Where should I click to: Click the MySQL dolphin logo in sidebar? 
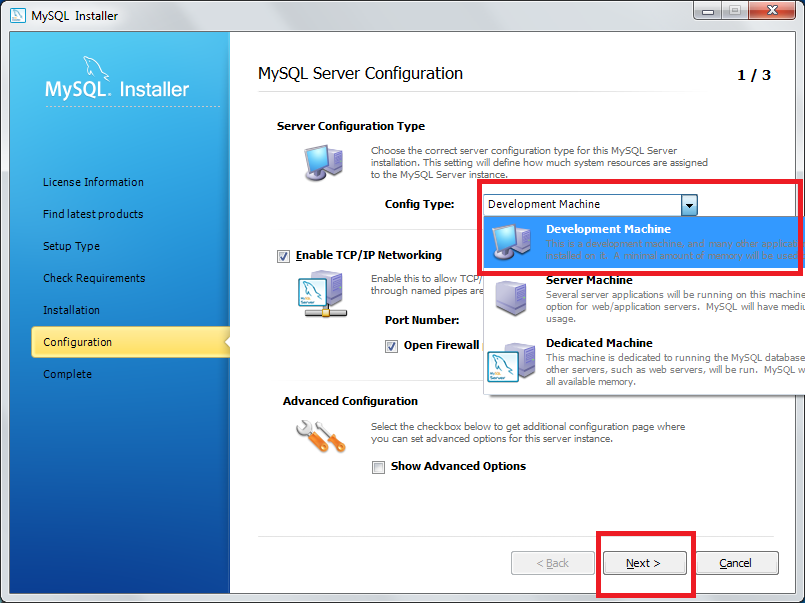tap(96, 68)
